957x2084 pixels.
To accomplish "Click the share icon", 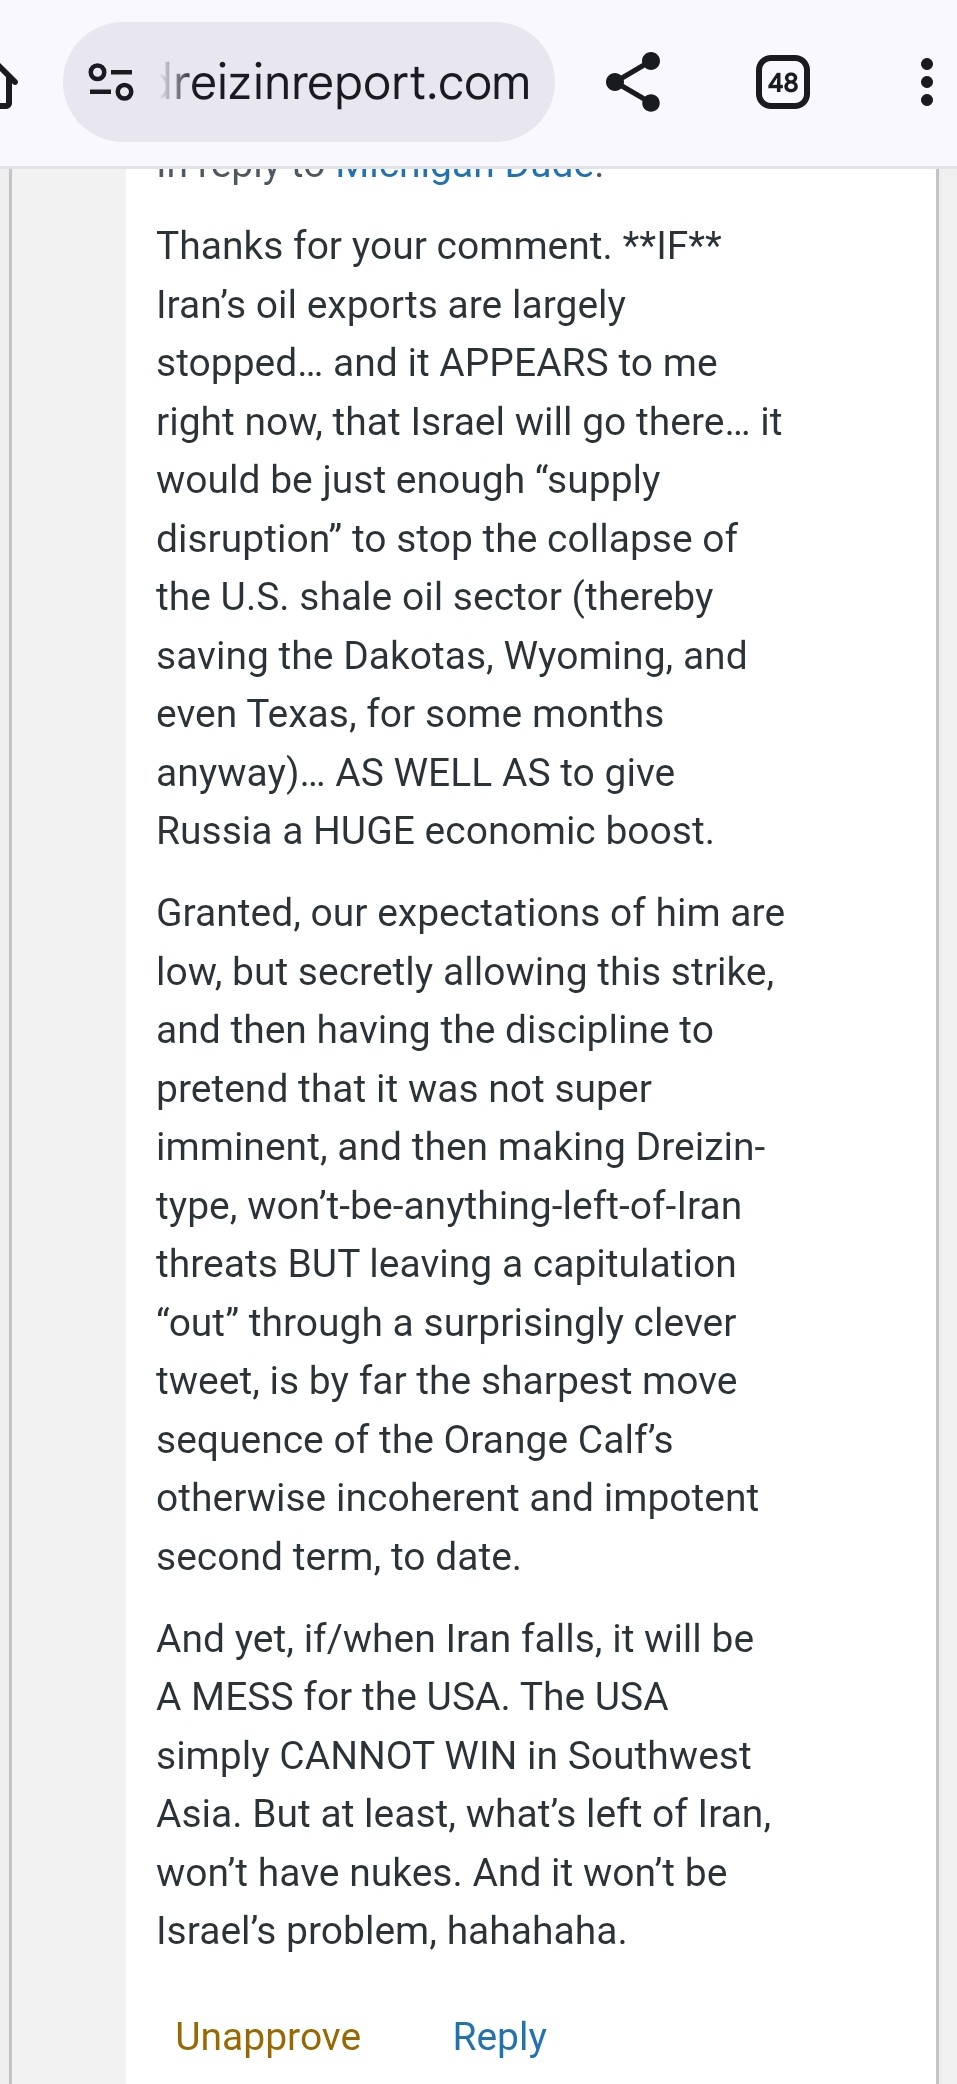I will [x=633, y=82].
